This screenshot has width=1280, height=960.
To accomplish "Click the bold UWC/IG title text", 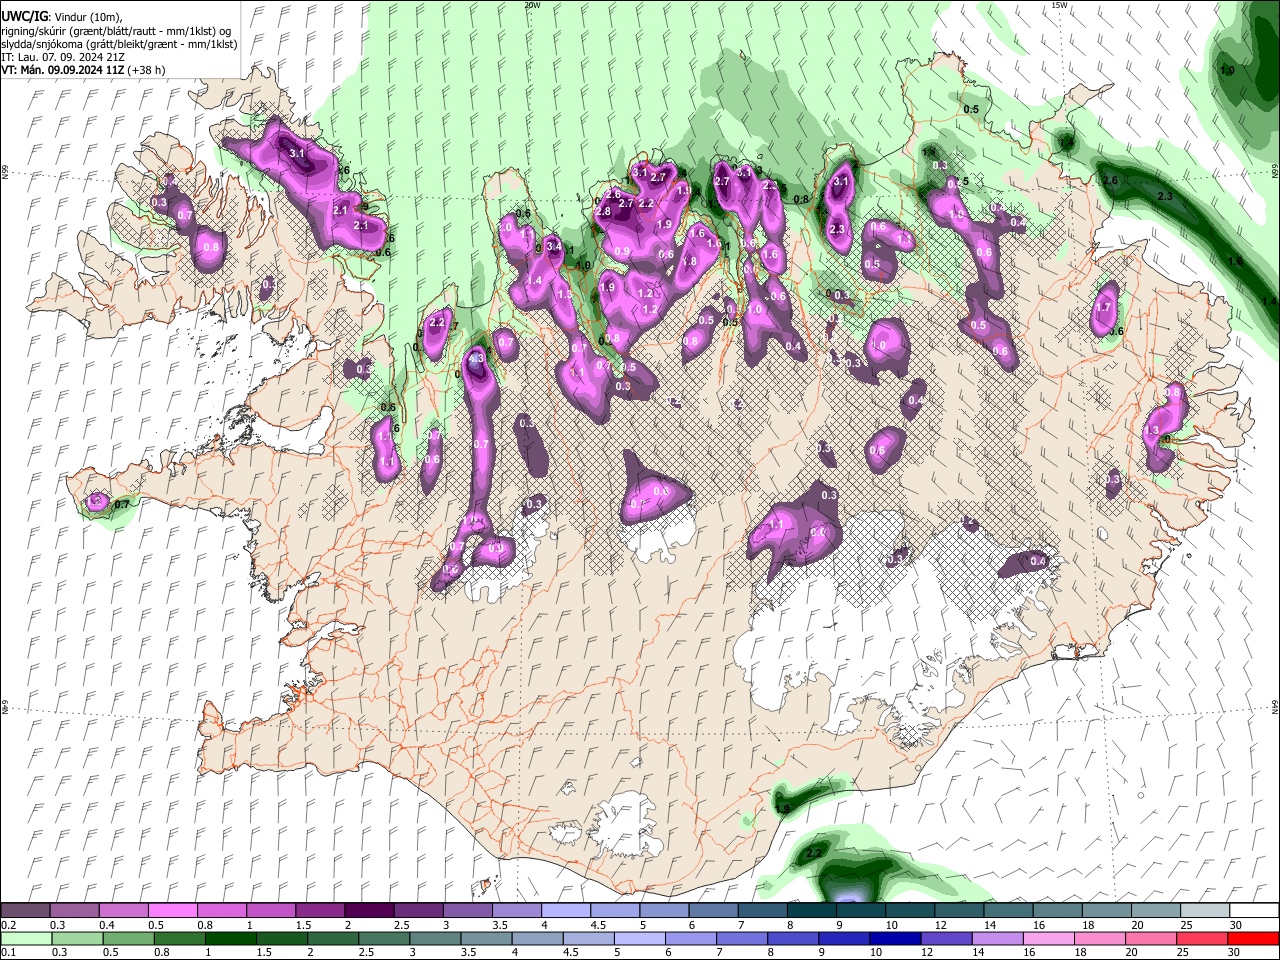I will pos(23,17).
